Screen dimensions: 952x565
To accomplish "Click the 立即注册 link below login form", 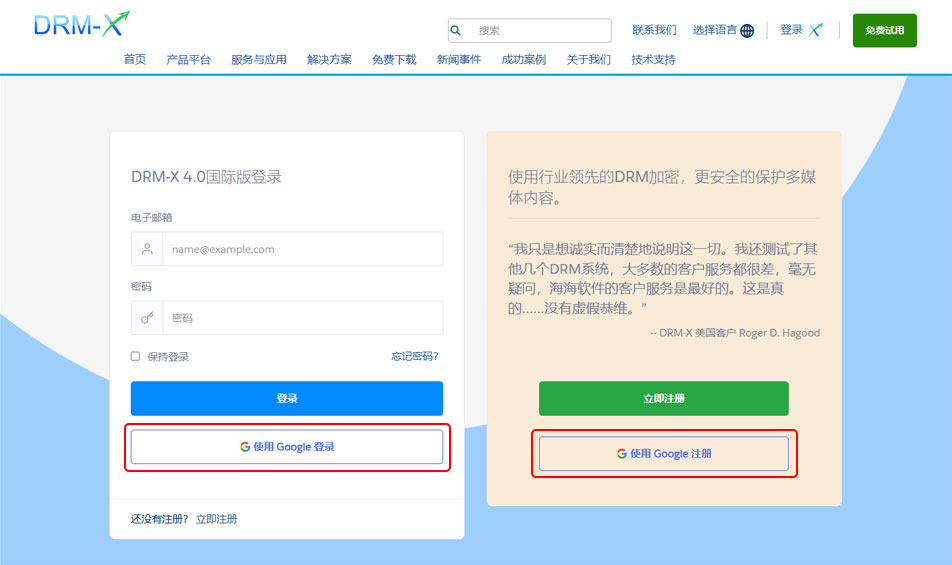I will pyautogui.click(x=217, y=519).
